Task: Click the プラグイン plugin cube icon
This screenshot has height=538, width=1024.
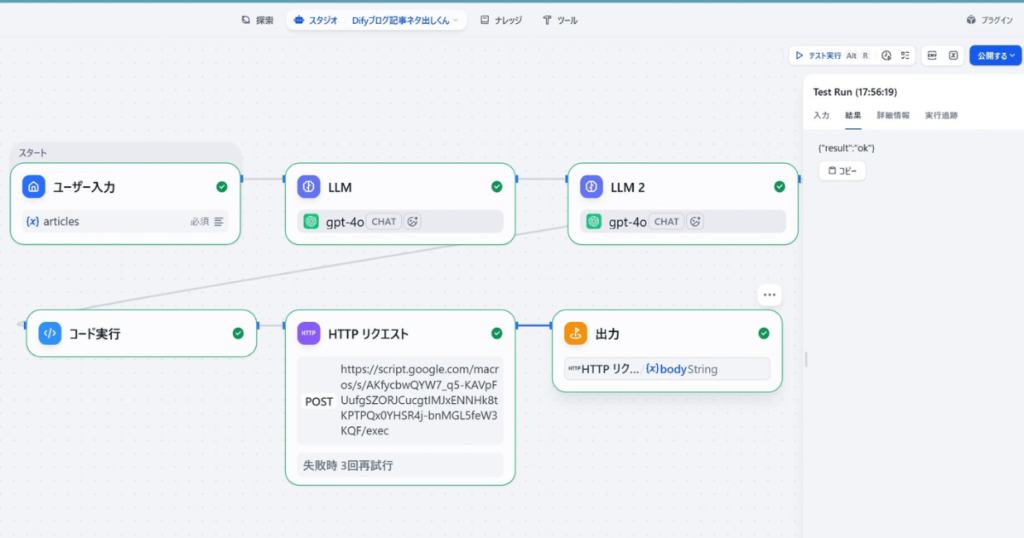Action: tap(971, 20)
